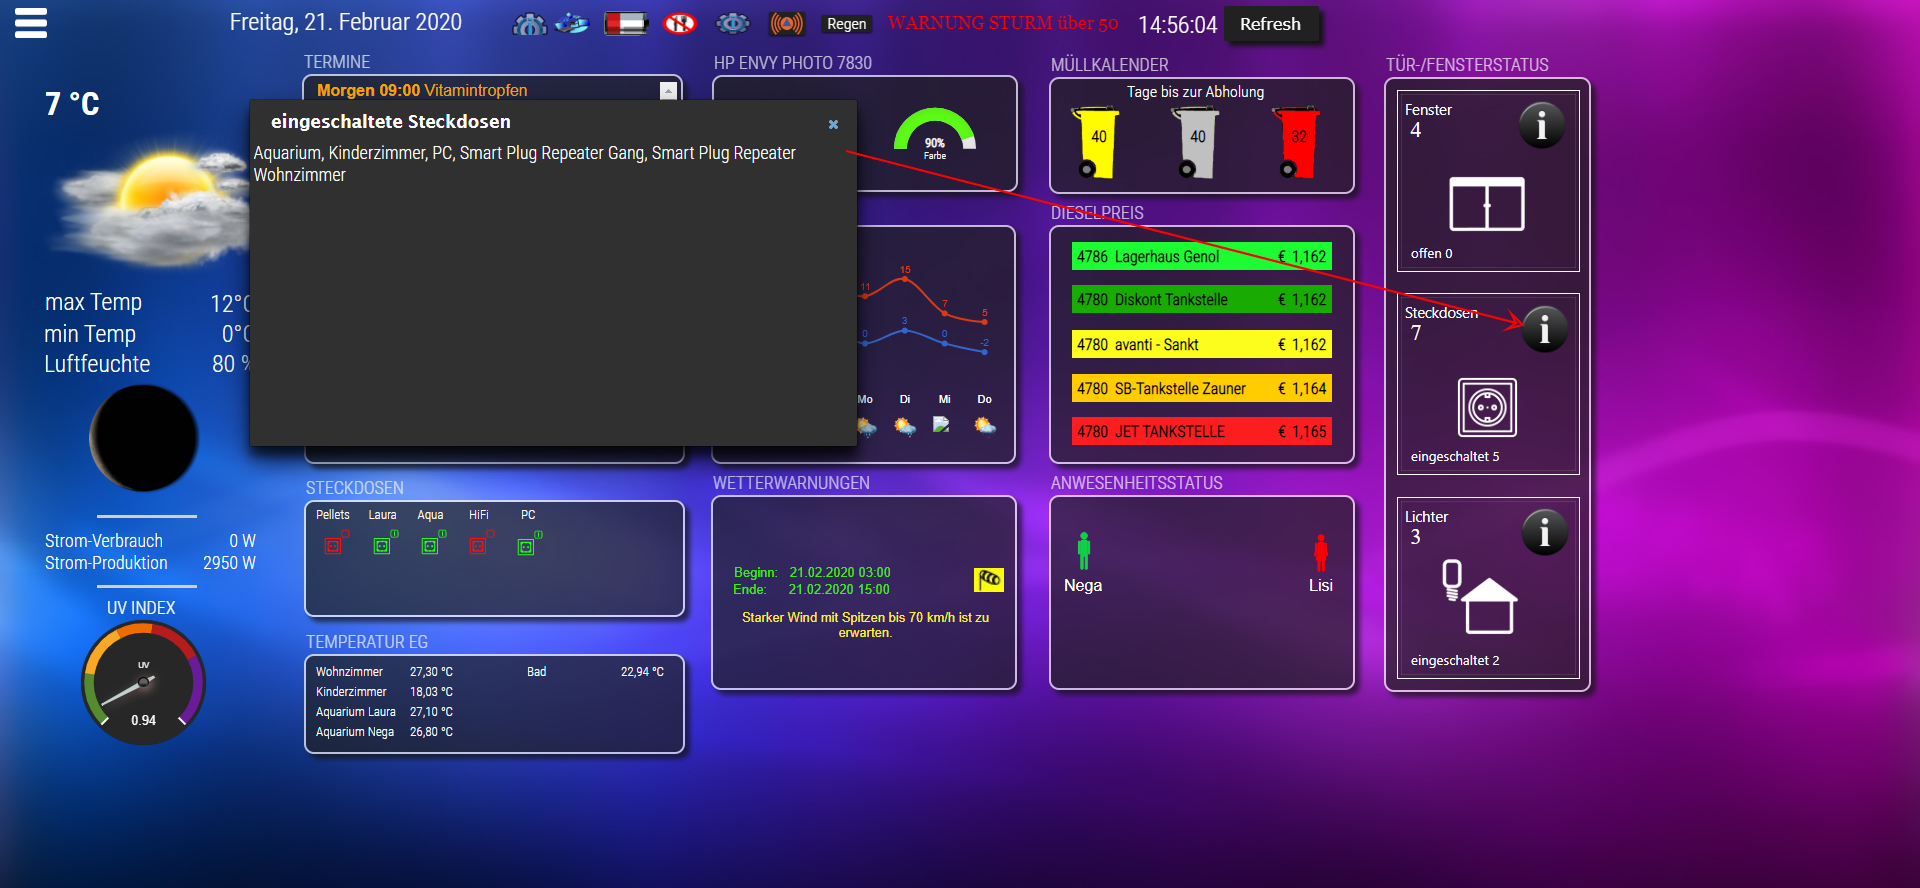Click the battery status icon
The height and width of the screenshot is (888, 1920).
click(626, 23)
